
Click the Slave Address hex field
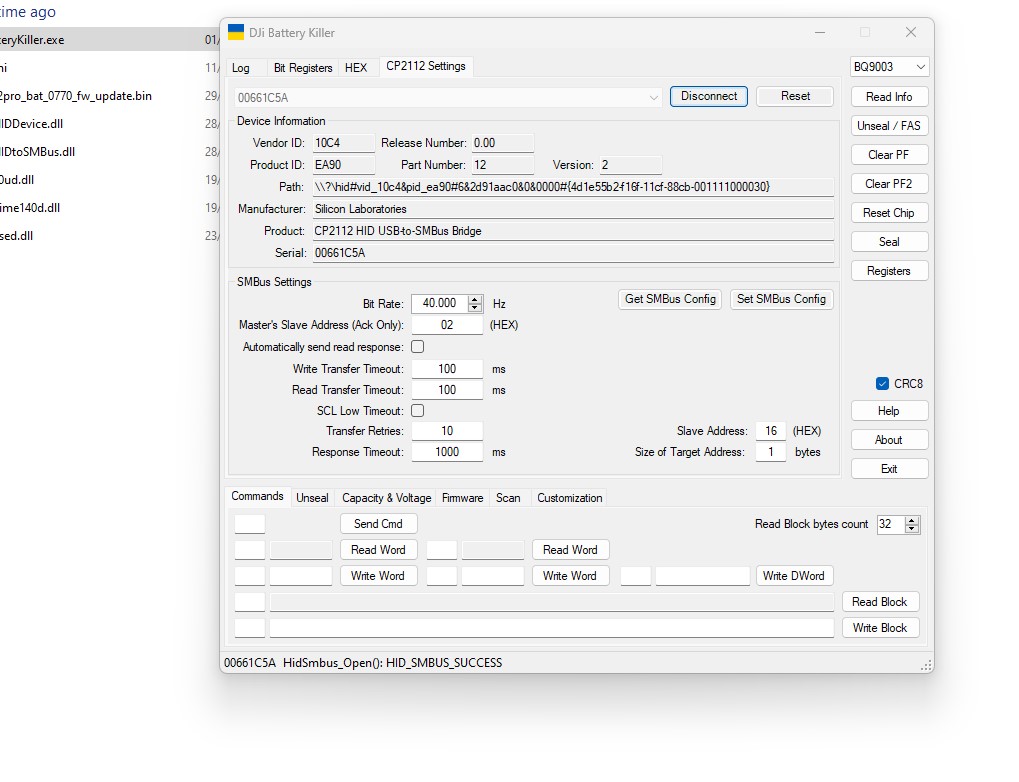[770, 431]
